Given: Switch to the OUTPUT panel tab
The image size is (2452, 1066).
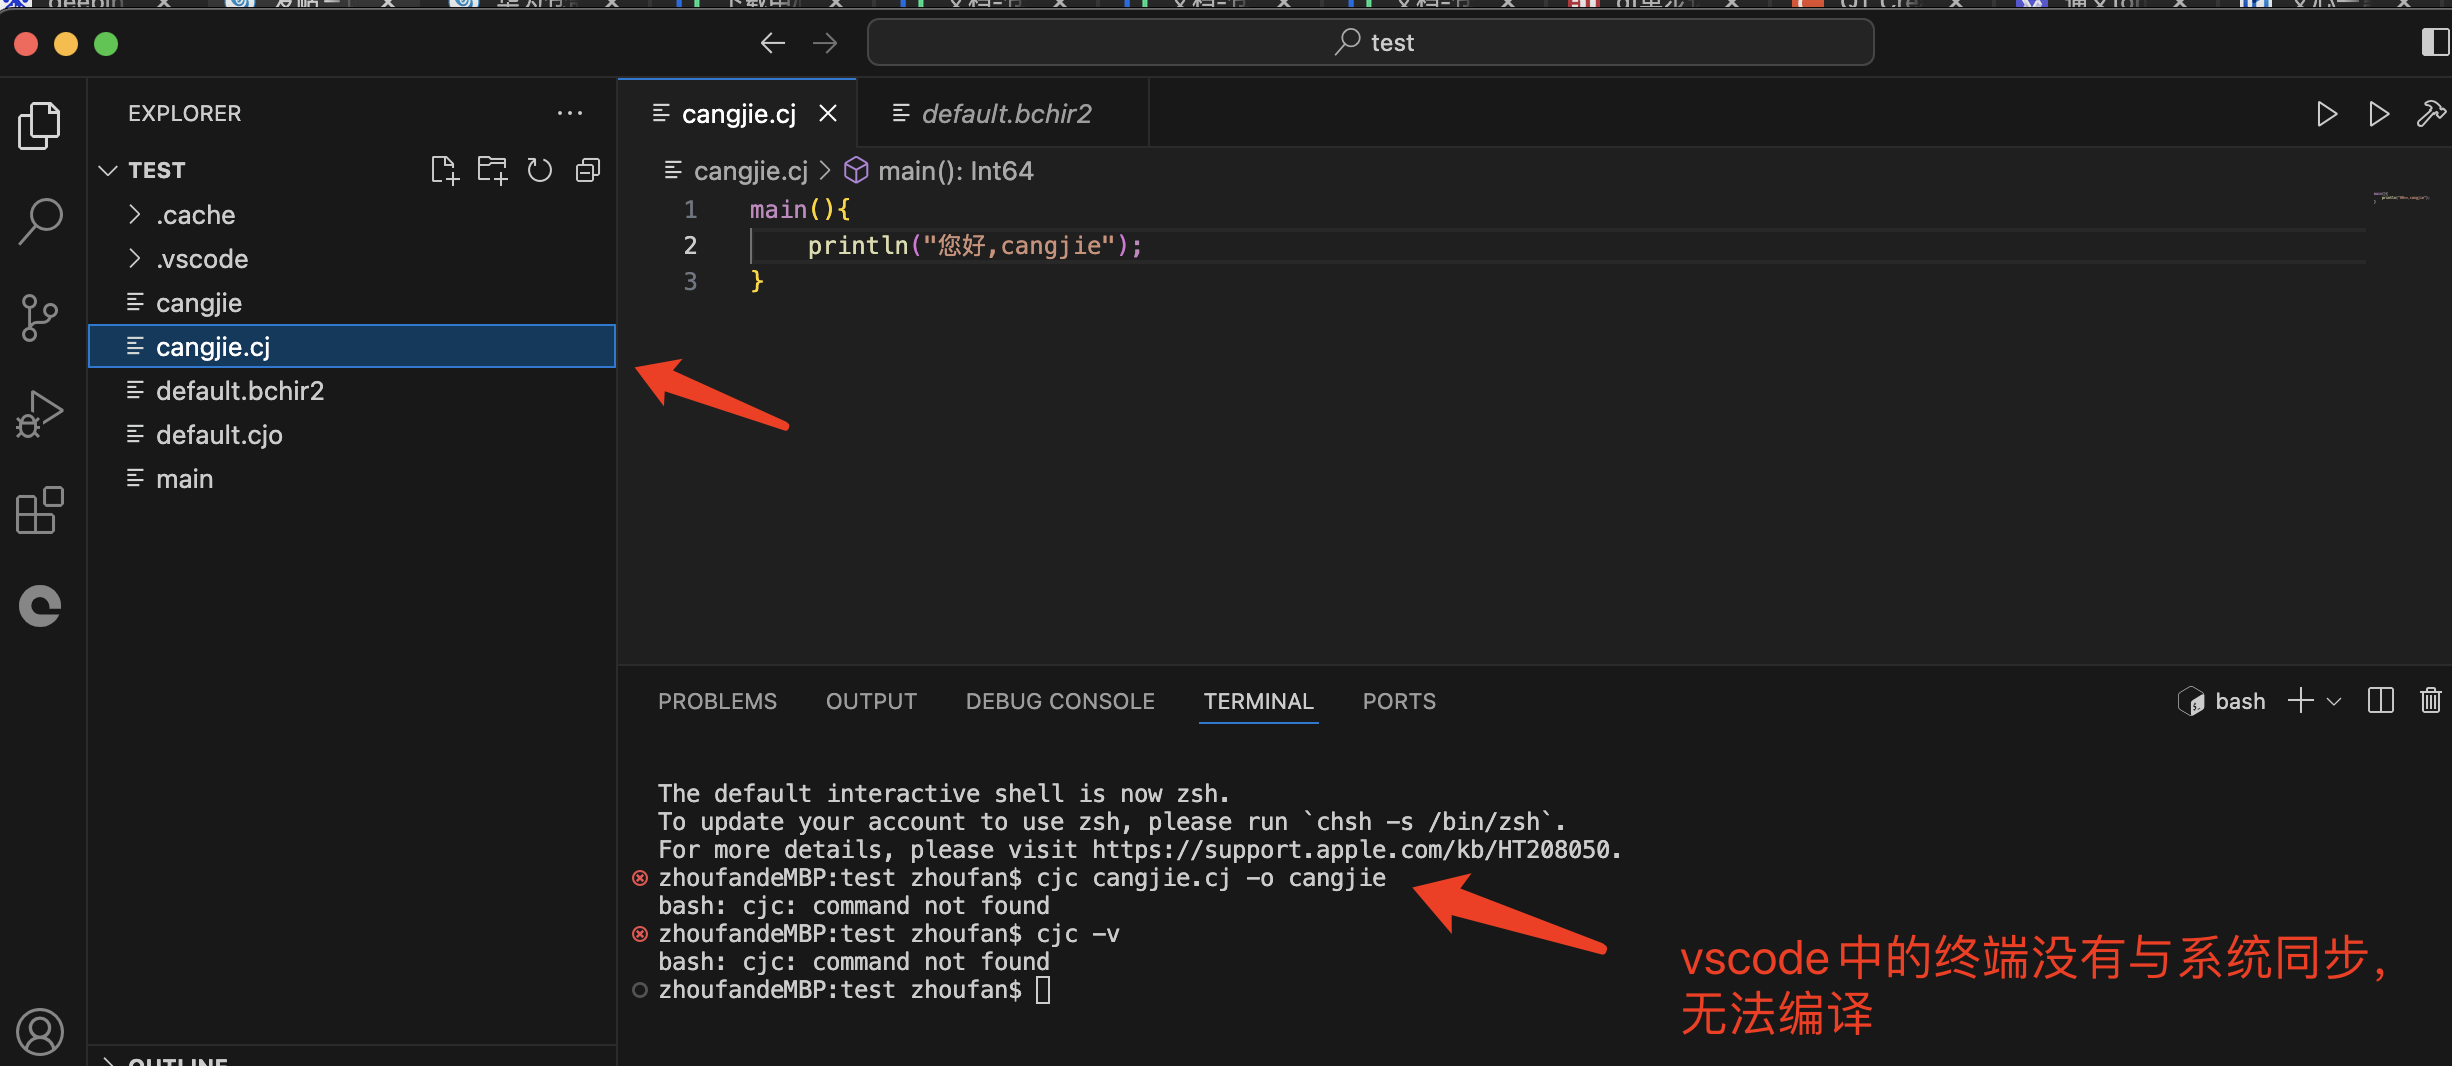Looking at the screenshot, I should coord(871,701).
